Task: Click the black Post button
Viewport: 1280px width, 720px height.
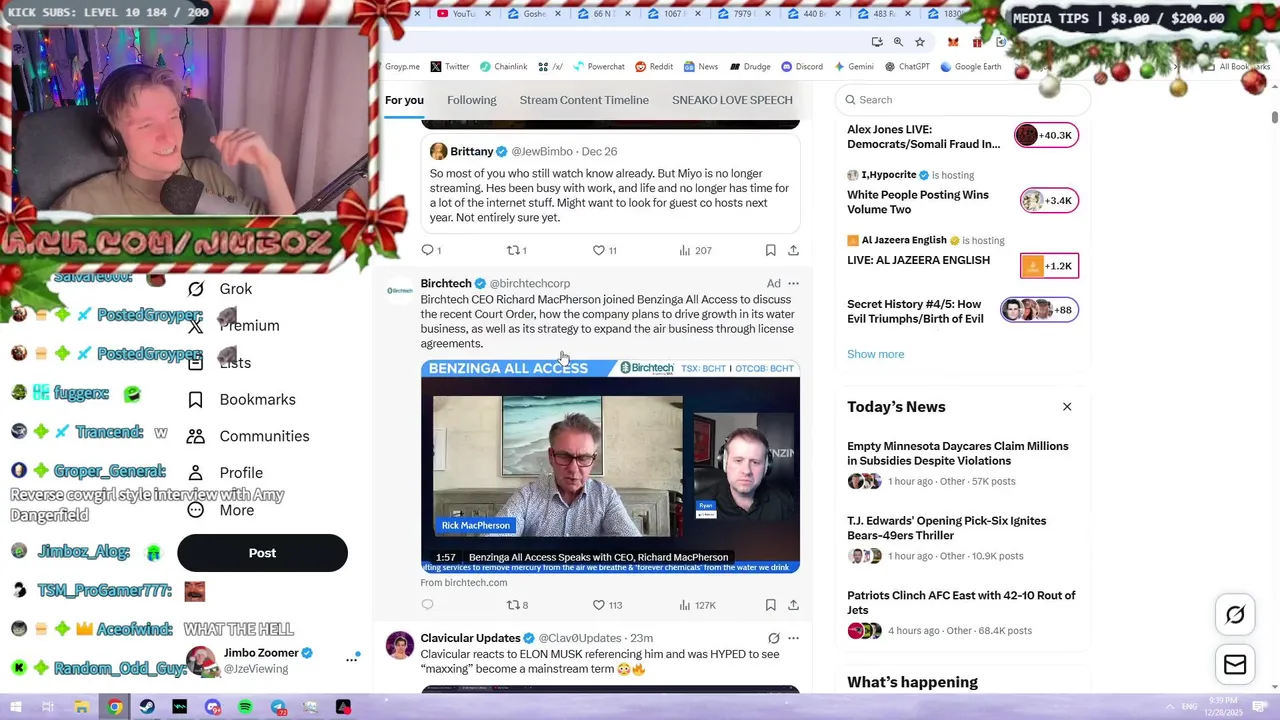Action: click(262, 553)
